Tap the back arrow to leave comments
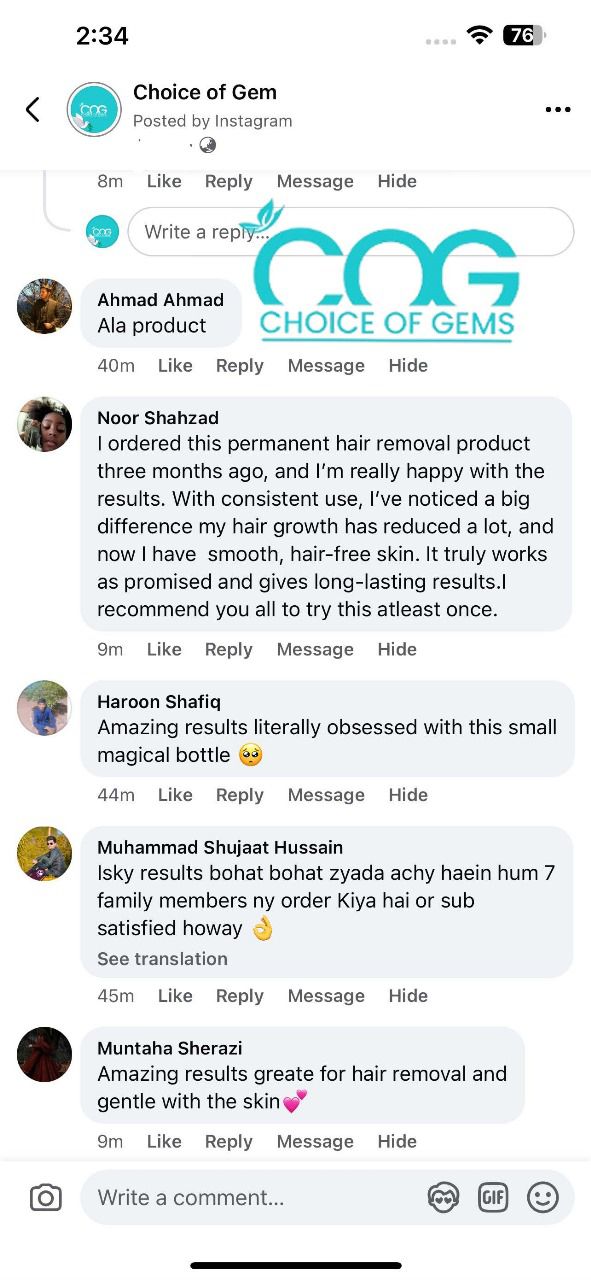Screen dimensions: 591x1280 (x=32, y=110)
